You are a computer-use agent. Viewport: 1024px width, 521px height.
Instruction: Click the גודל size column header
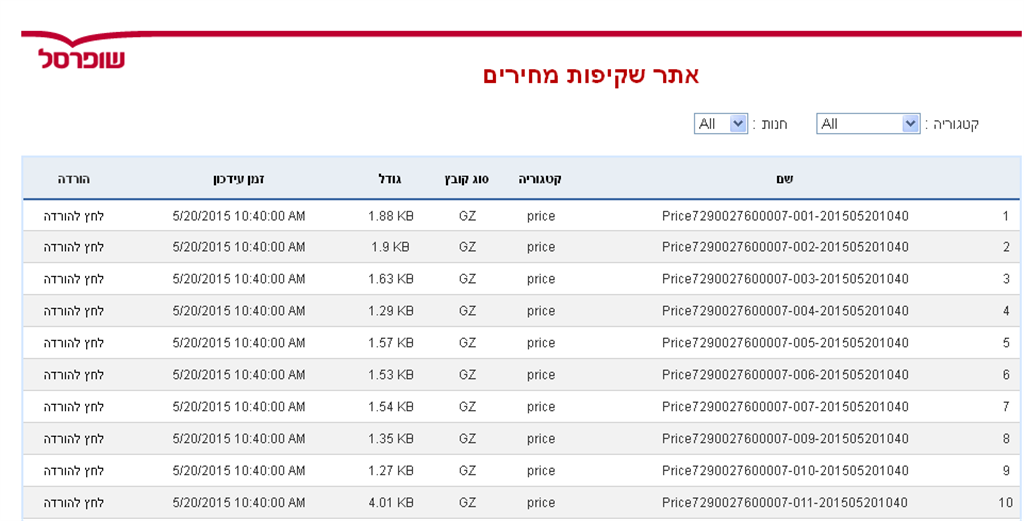[389, 179]
